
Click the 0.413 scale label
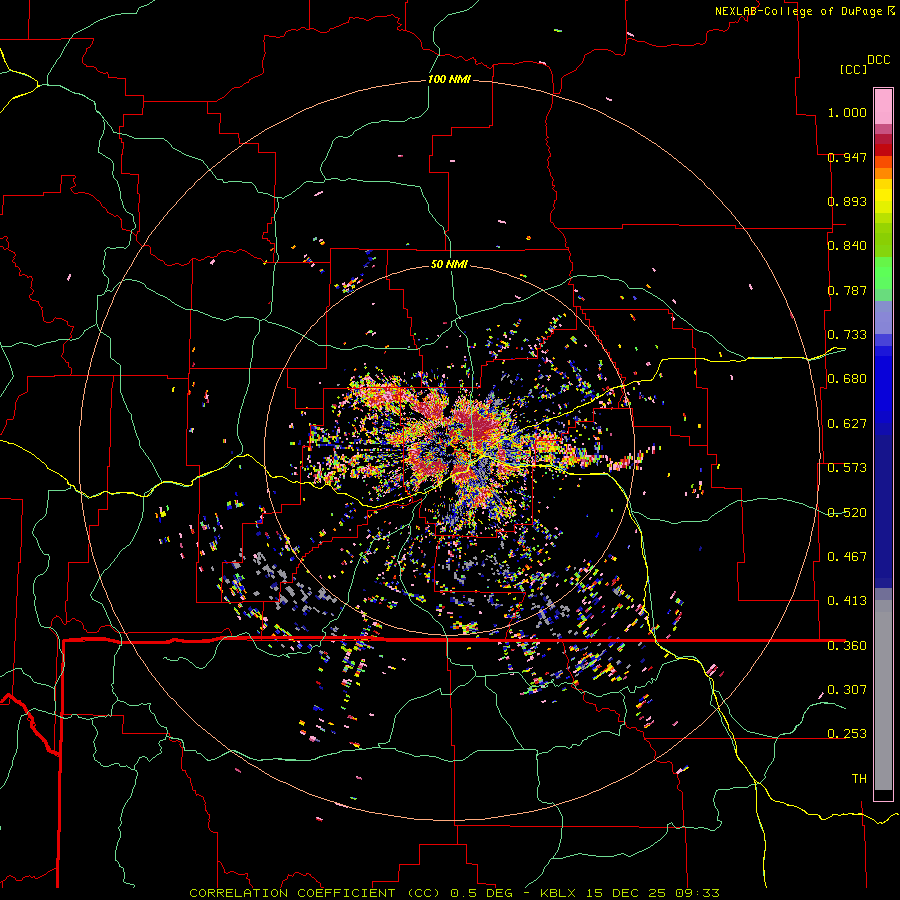click(847, 601)
